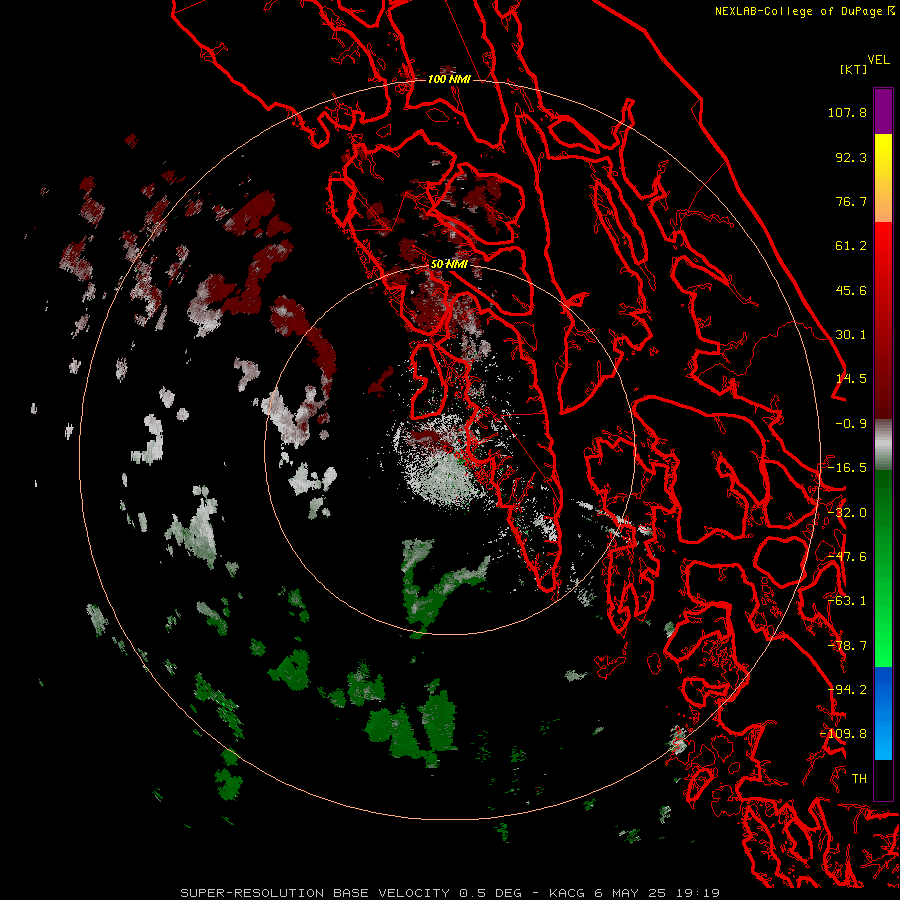900x900 pixels.
Task: Click the SUPER-RESOLUTION BASE VELOCITY caption text
Action: click(x=450, y=893)
